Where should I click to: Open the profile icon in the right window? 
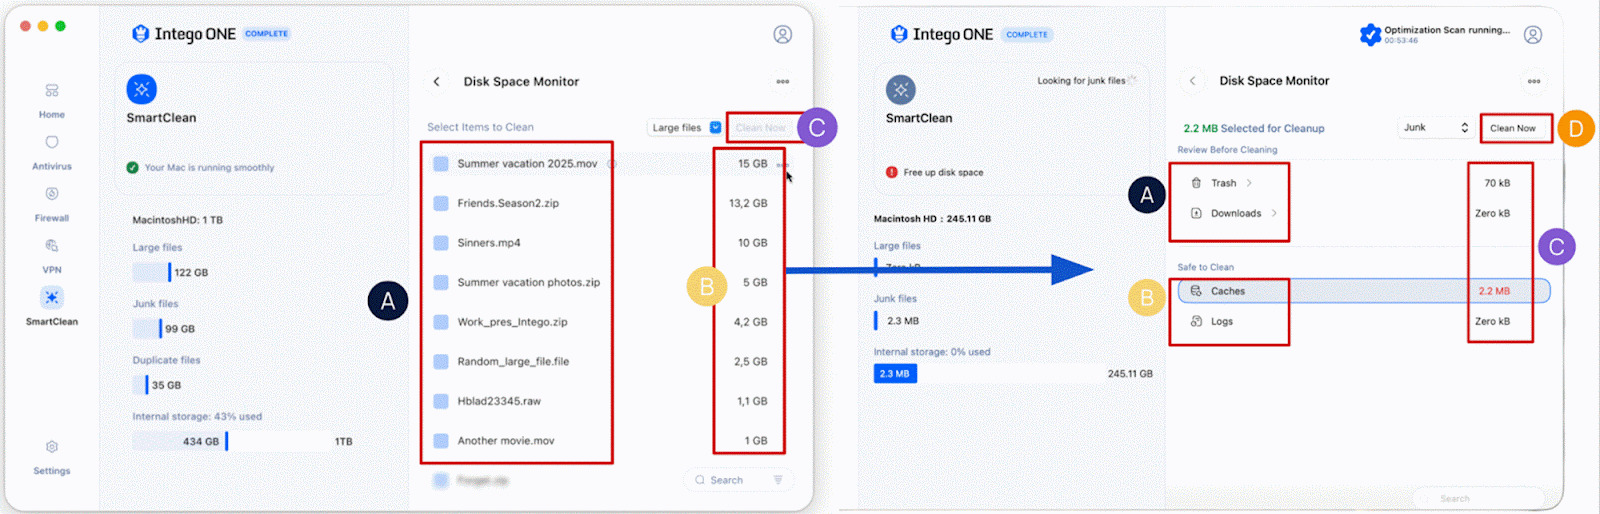[x=1533, y=35]
